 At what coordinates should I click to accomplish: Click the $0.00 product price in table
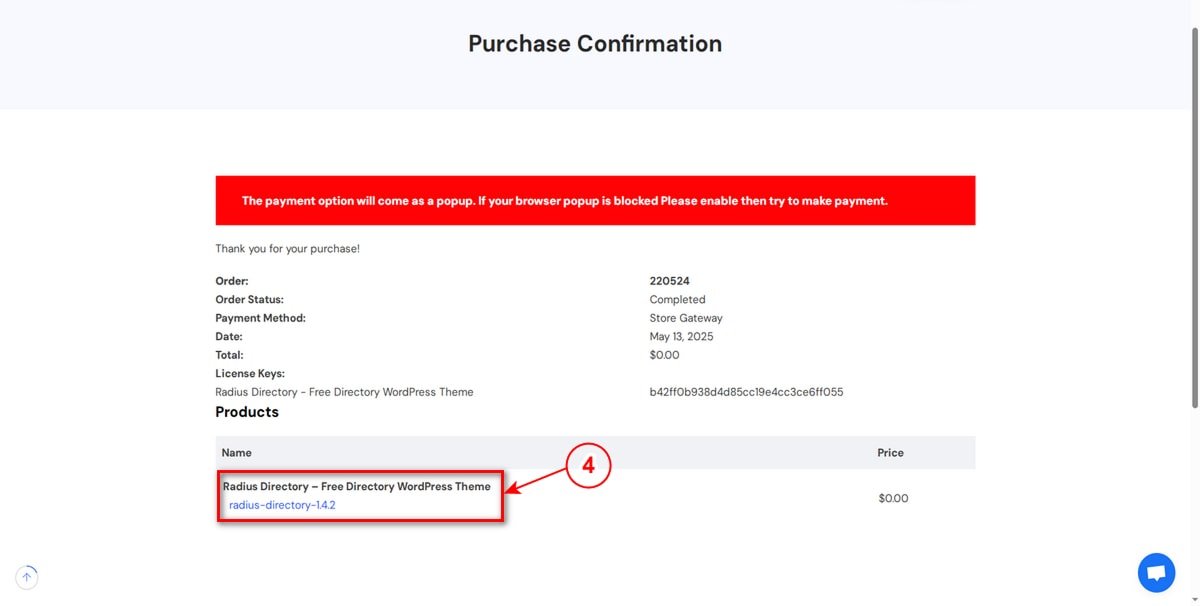pos(893,498)
